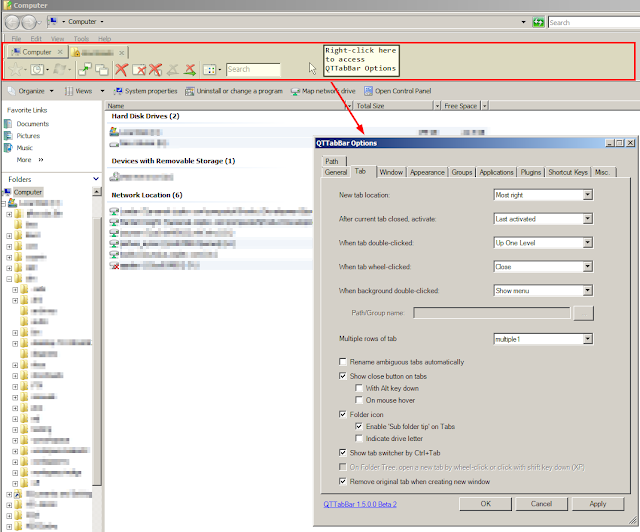Click the Map network drive icon
This screenshot has width=640, height=532.
point(295,91)
